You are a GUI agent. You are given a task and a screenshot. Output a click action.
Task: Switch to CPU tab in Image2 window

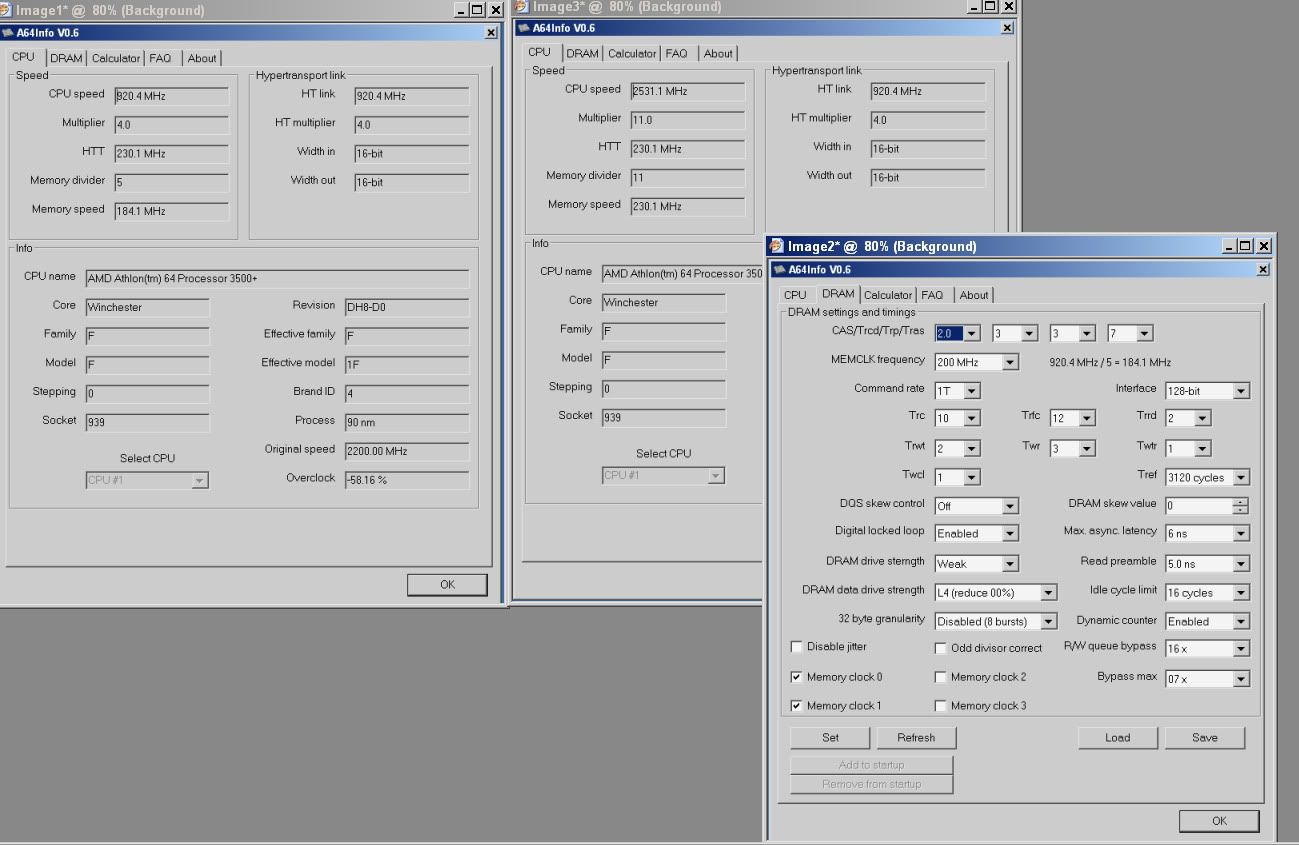(x=795, y=295)
